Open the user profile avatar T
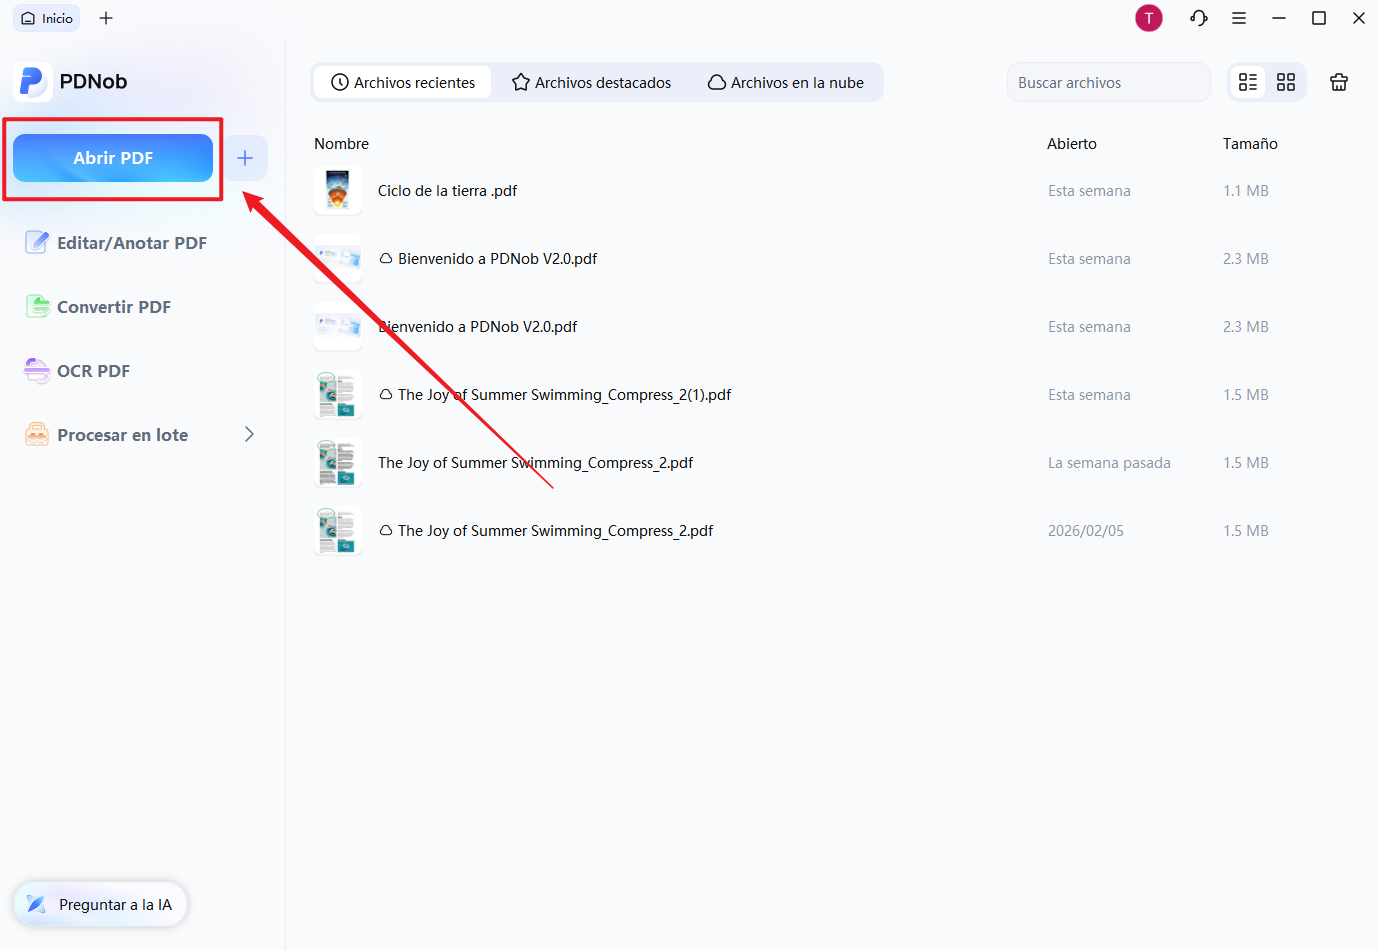This screenshot has height=951, width=1379. click(1149, 18)
